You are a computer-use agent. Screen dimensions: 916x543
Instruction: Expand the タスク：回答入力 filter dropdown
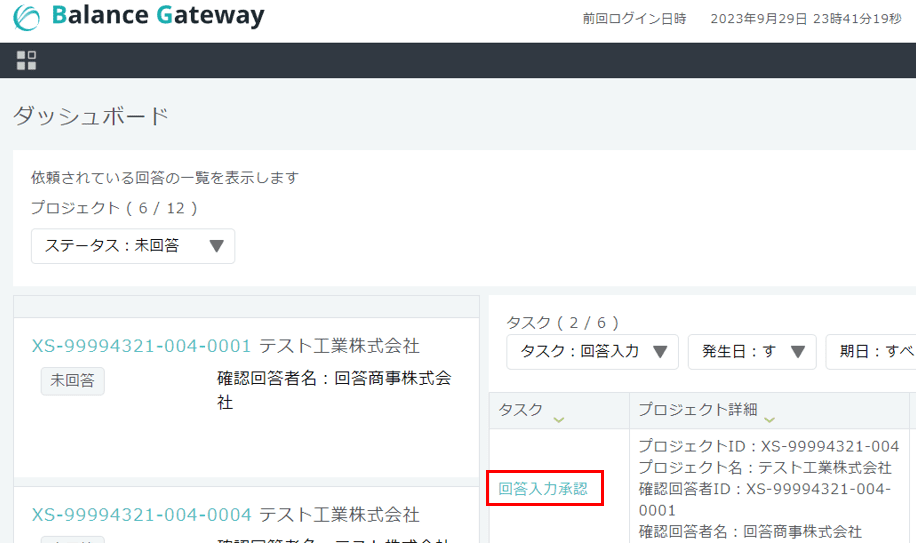tap(592, 352)
